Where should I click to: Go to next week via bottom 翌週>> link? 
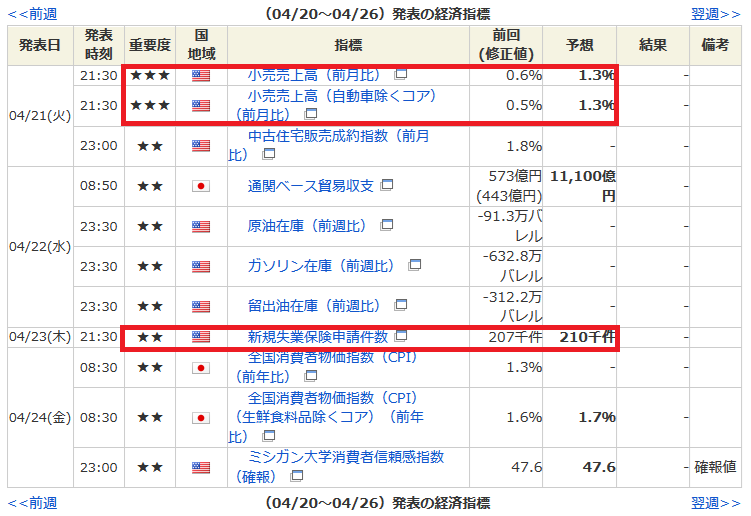(x=716, y=503)
